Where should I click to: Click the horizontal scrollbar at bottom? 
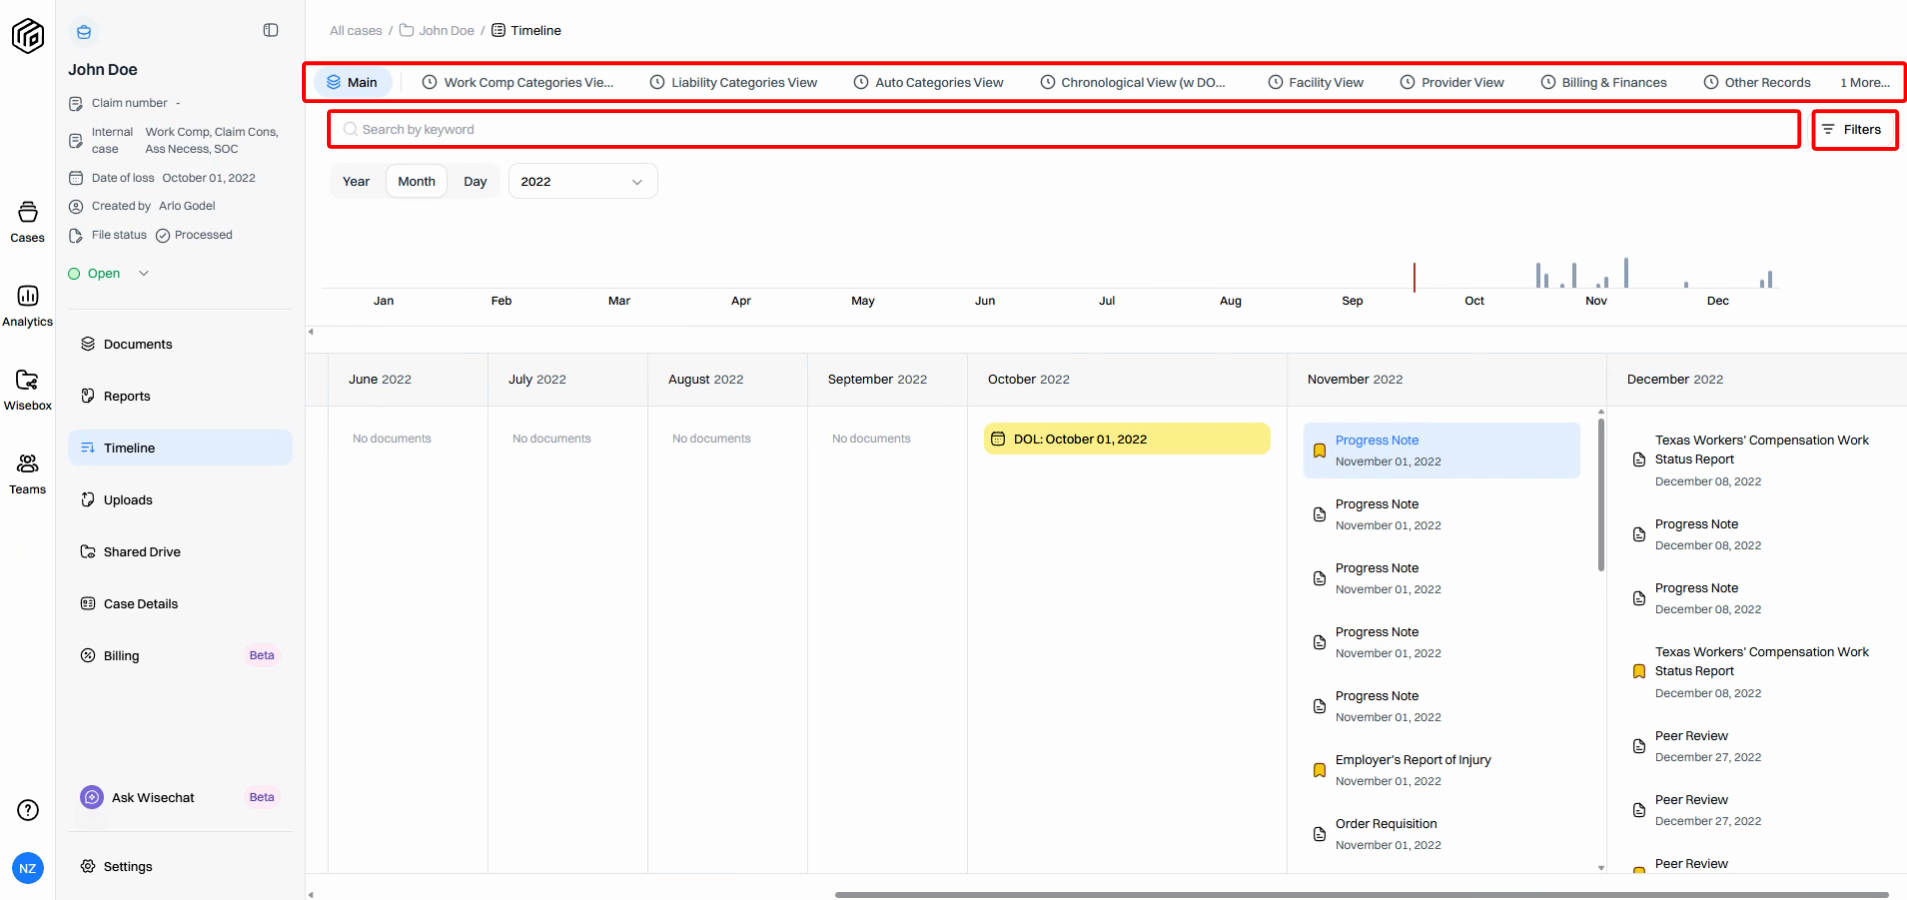click(x=1361, y=894)
